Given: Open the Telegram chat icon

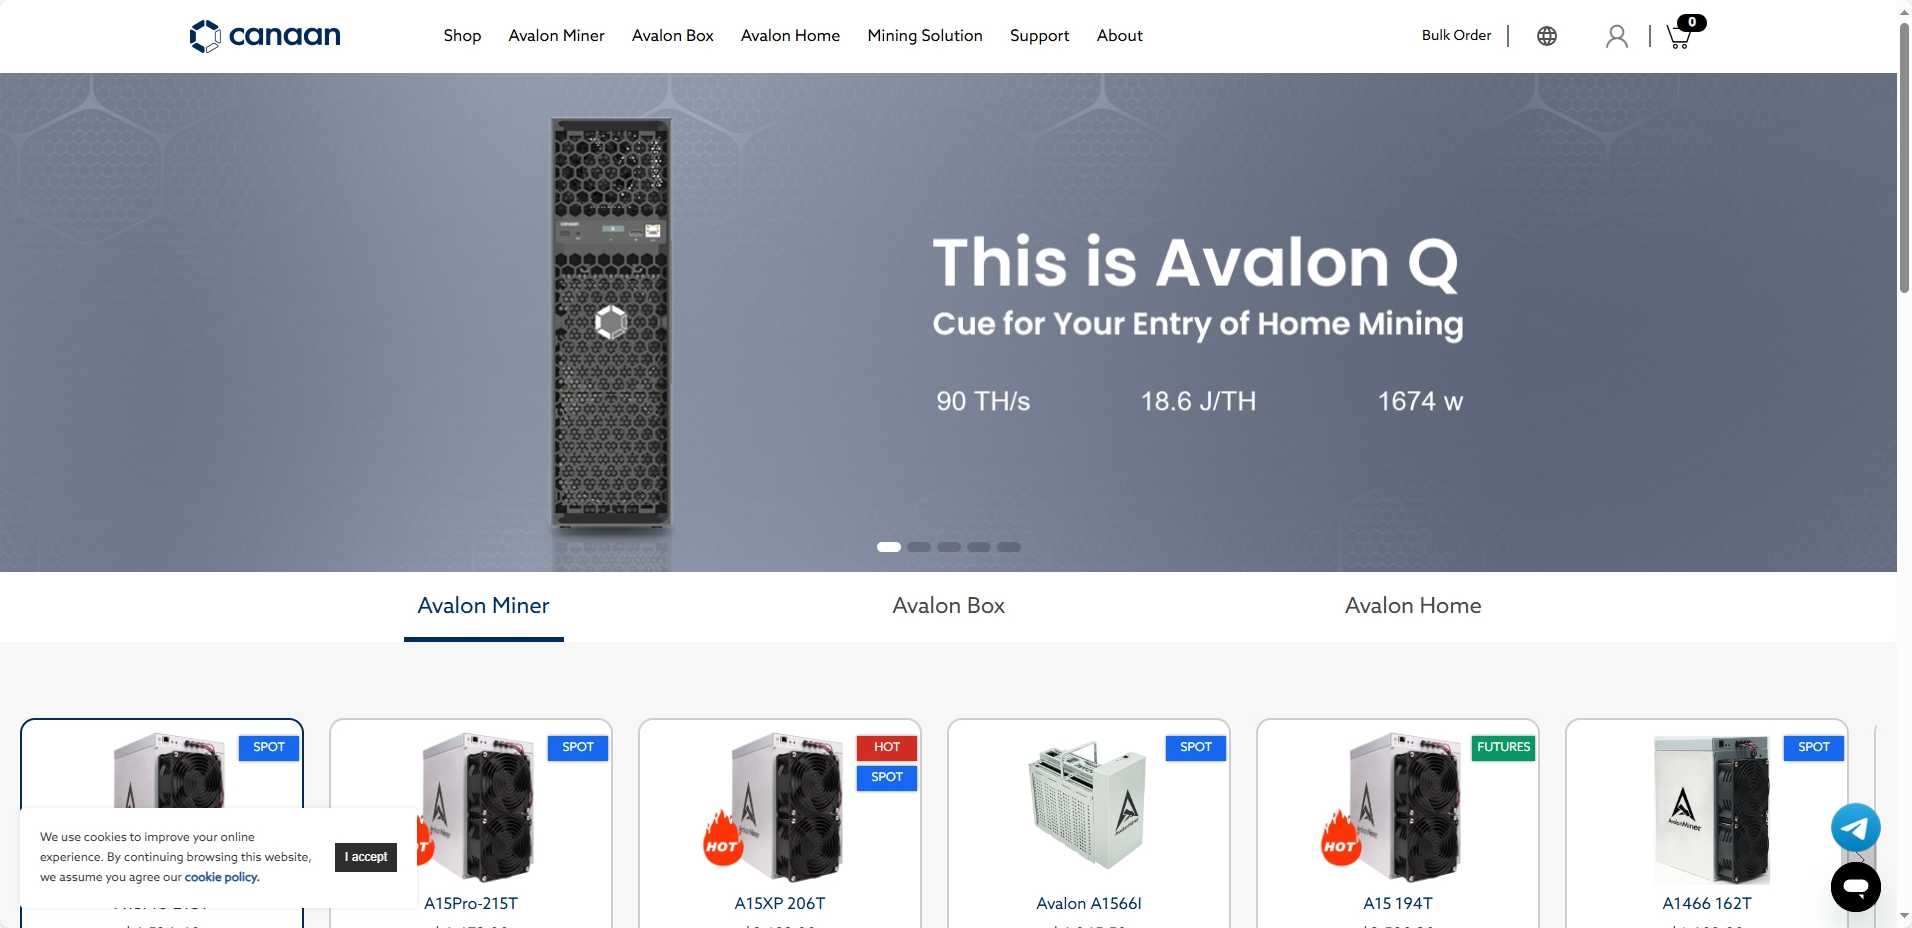Looking at the screenshot, I should coord(1856,828).
